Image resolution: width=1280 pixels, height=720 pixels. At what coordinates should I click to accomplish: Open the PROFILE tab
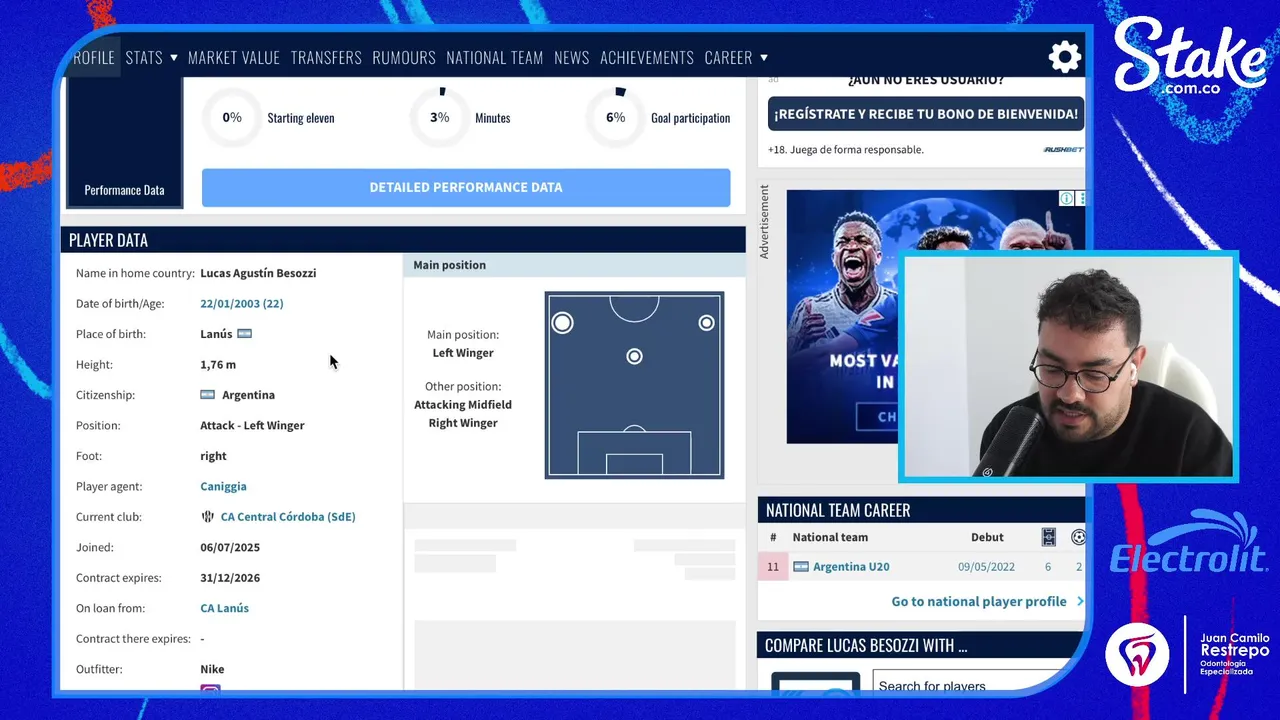pyautogui.click(x=94, y=58)
